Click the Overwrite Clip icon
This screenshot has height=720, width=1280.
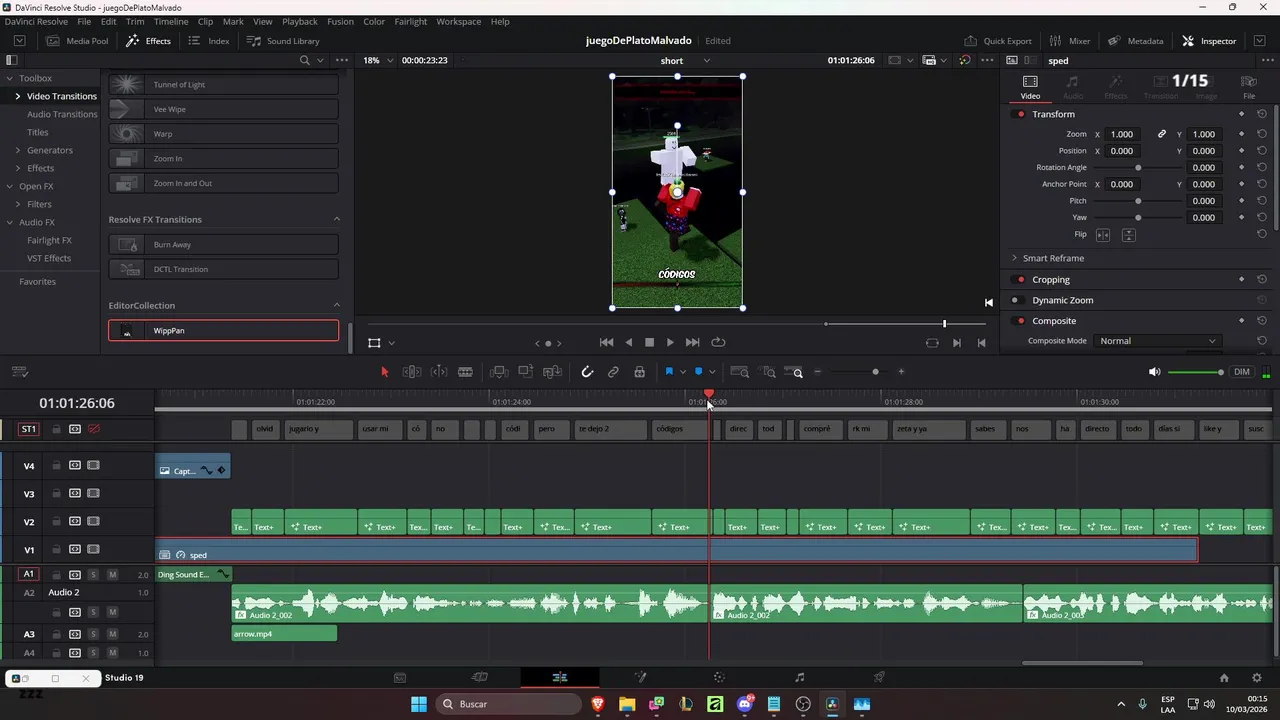[525, 372]
